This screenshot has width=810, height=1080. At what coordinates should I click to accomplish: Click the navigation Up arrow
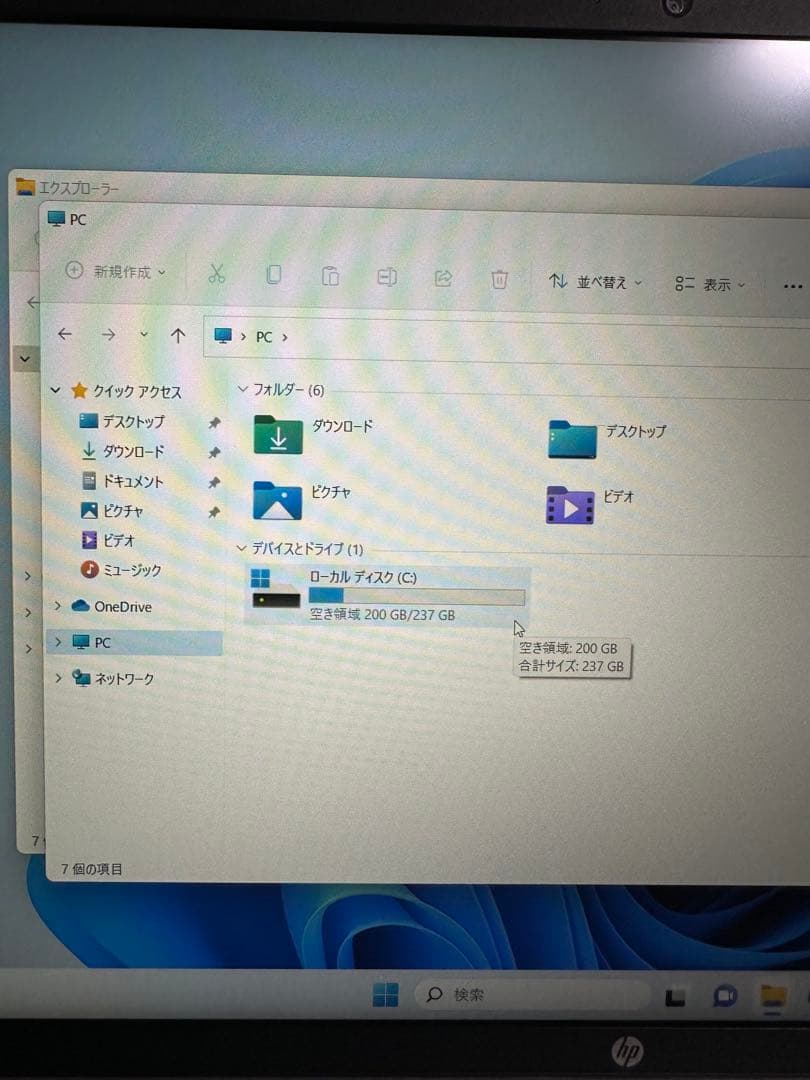coord(179,335)
